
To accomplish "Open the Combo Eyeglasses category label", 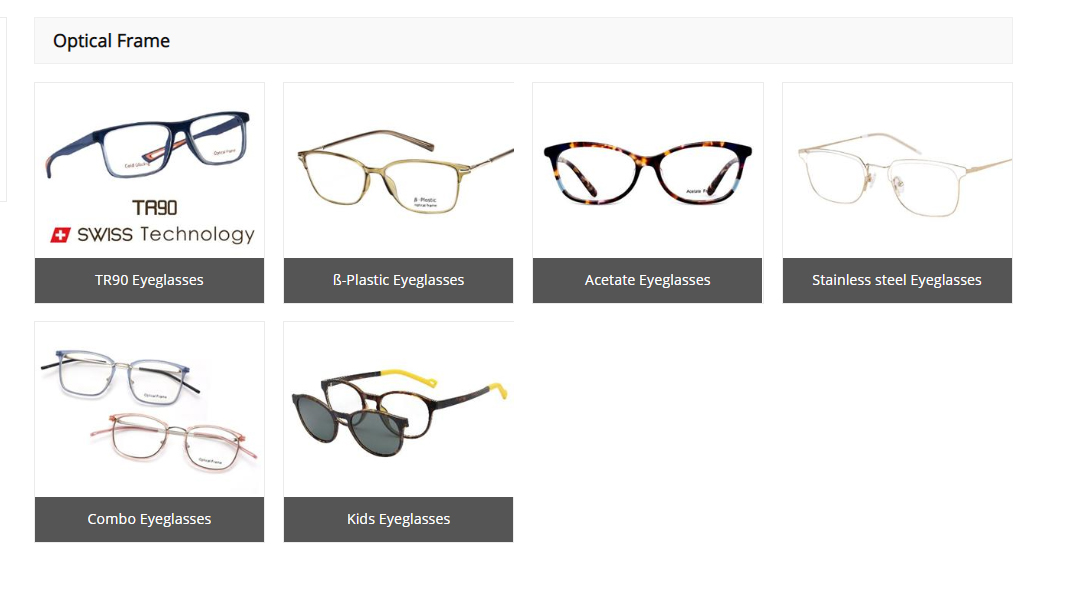I will pyautogui.click(x=149, y=520).
